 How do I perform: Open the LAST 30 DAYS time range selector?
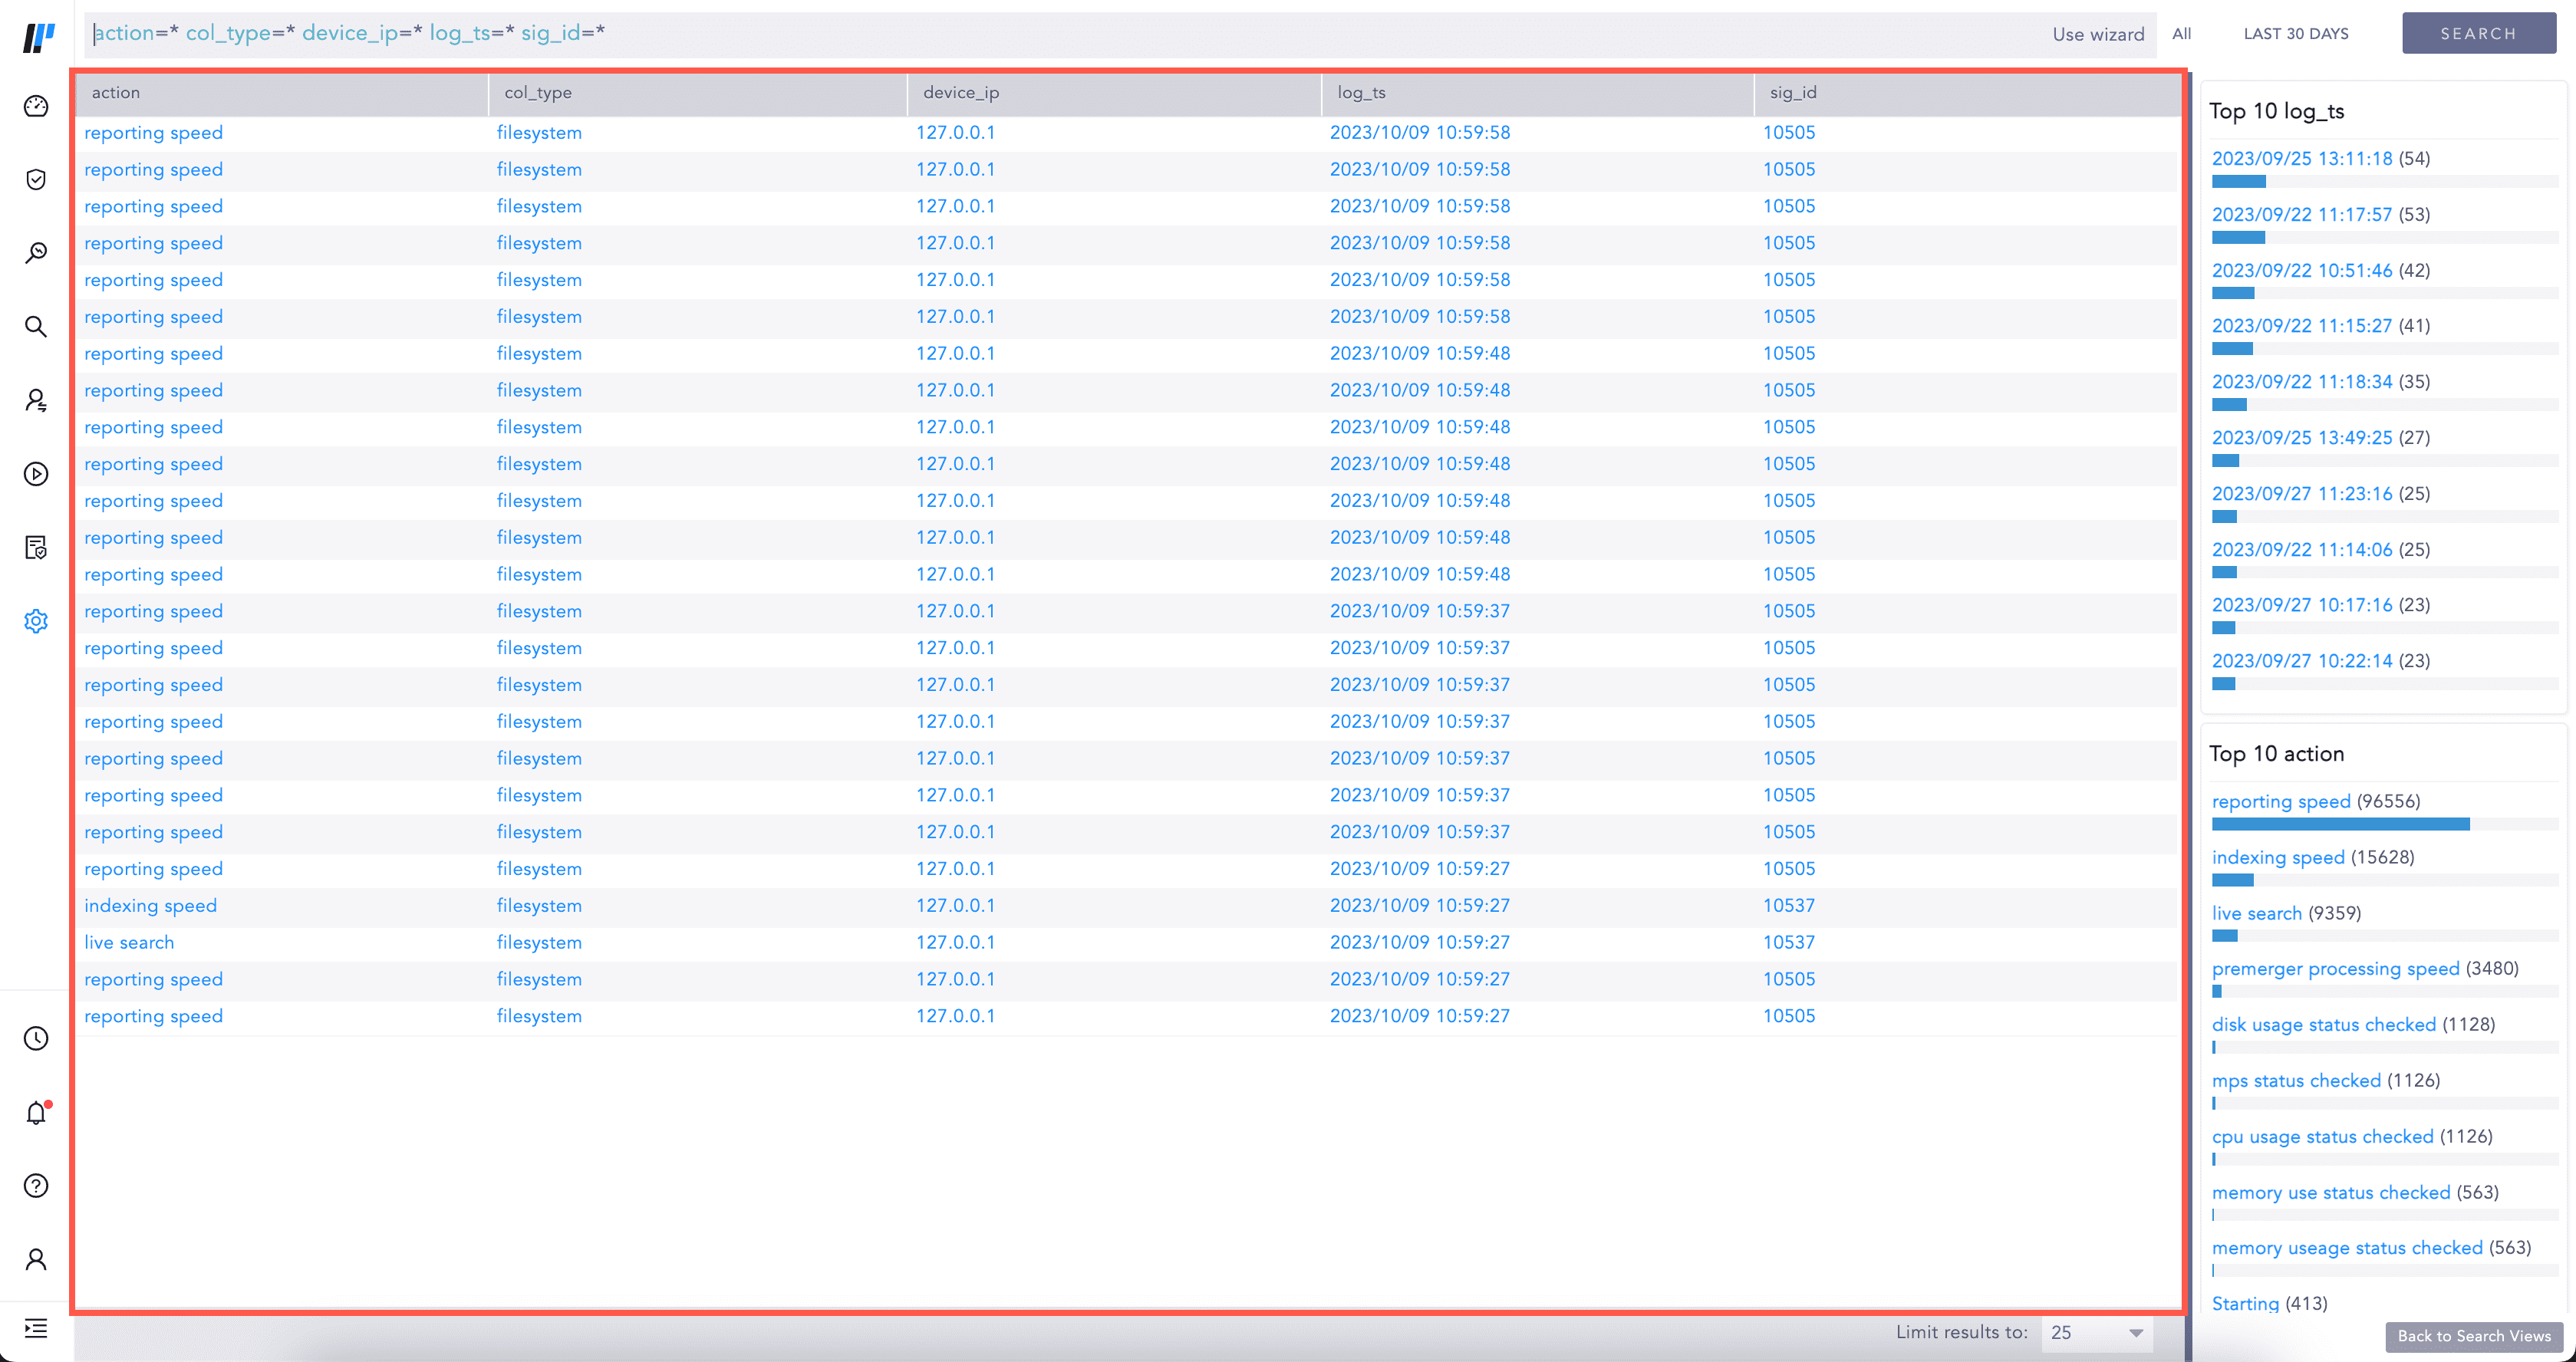click(x=2296, y=33)
